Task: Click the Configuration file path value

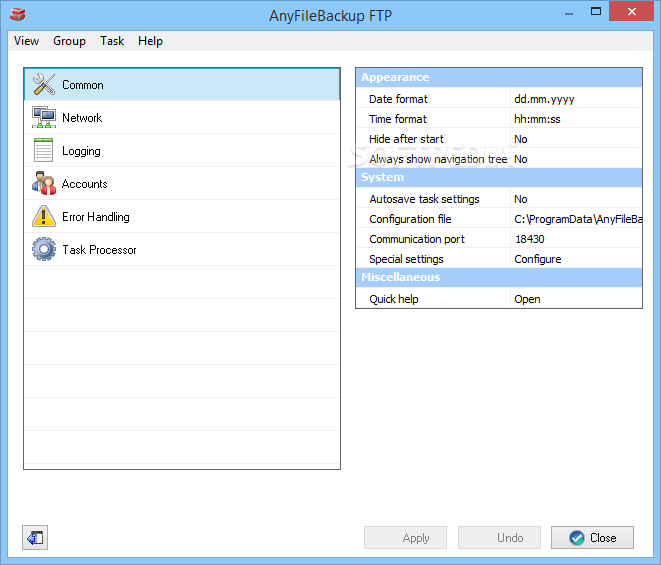Action: 576,219
